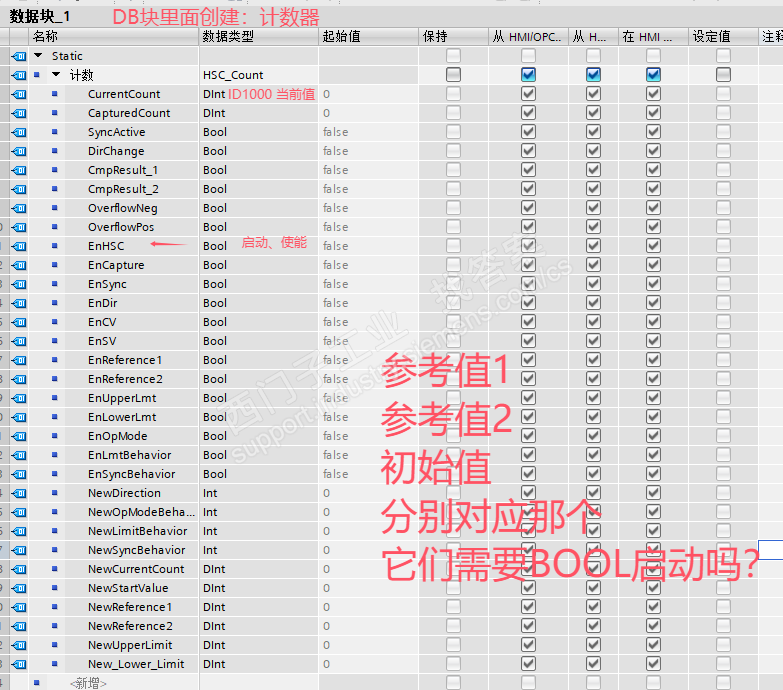
Task: Click the tag icon beside DirChange
Action: pyautogui.click(x=19, y=151)
